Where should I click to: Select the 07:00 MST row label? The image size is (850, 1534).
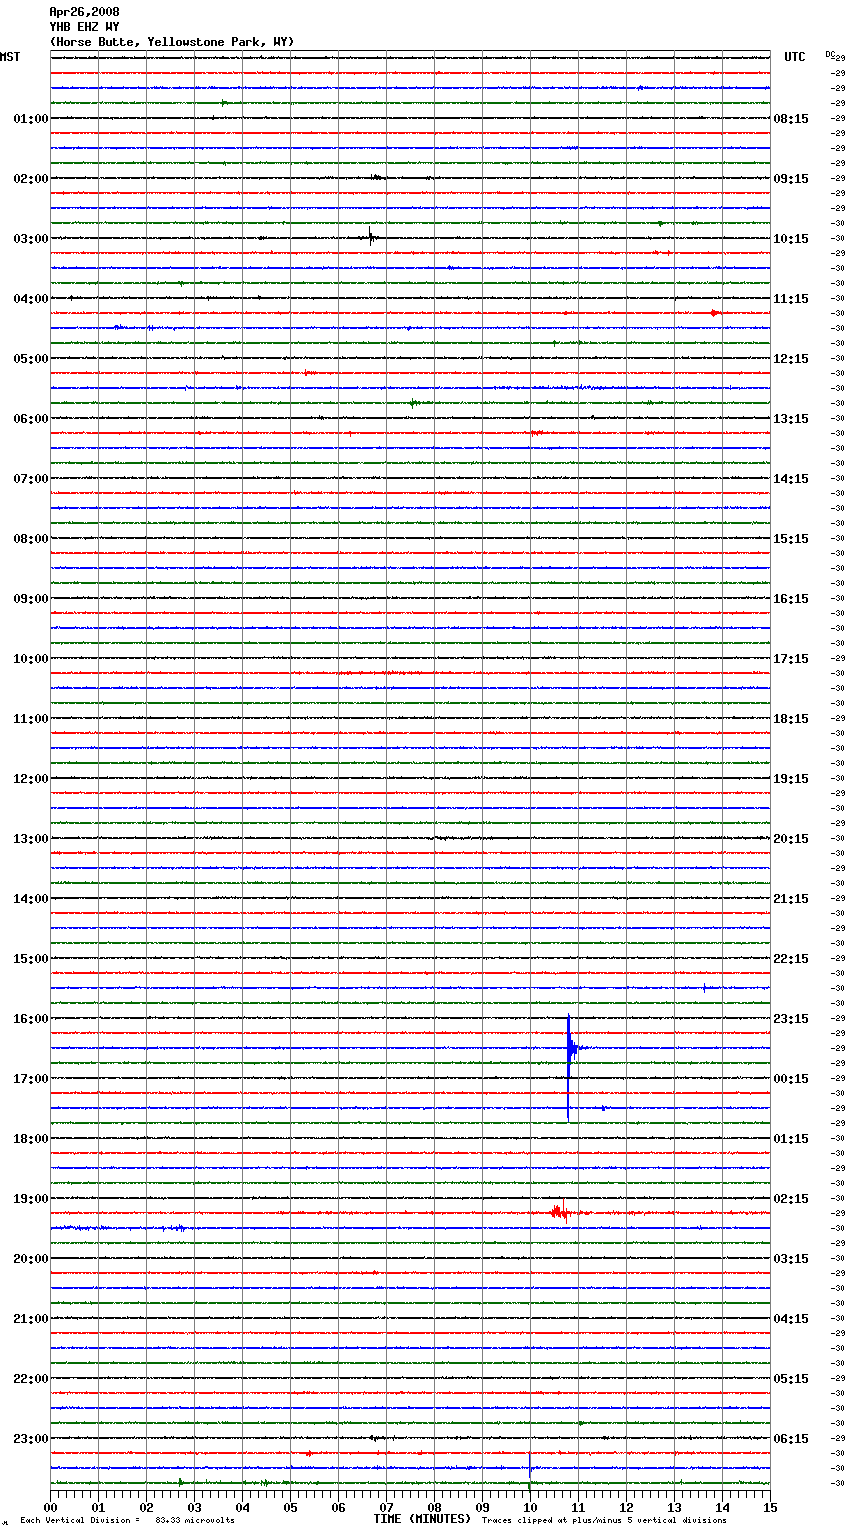point(31,479)
